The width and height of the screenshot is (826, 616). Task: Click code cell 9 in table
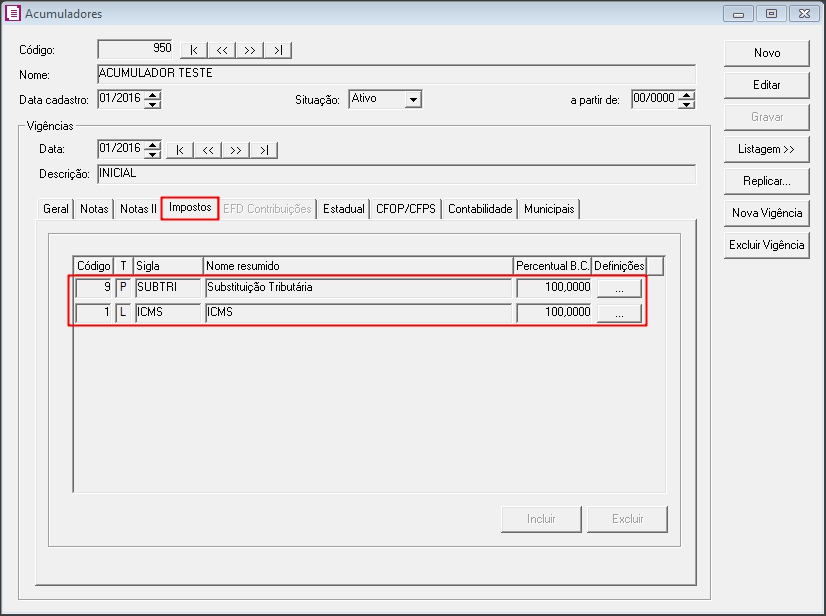94,288
